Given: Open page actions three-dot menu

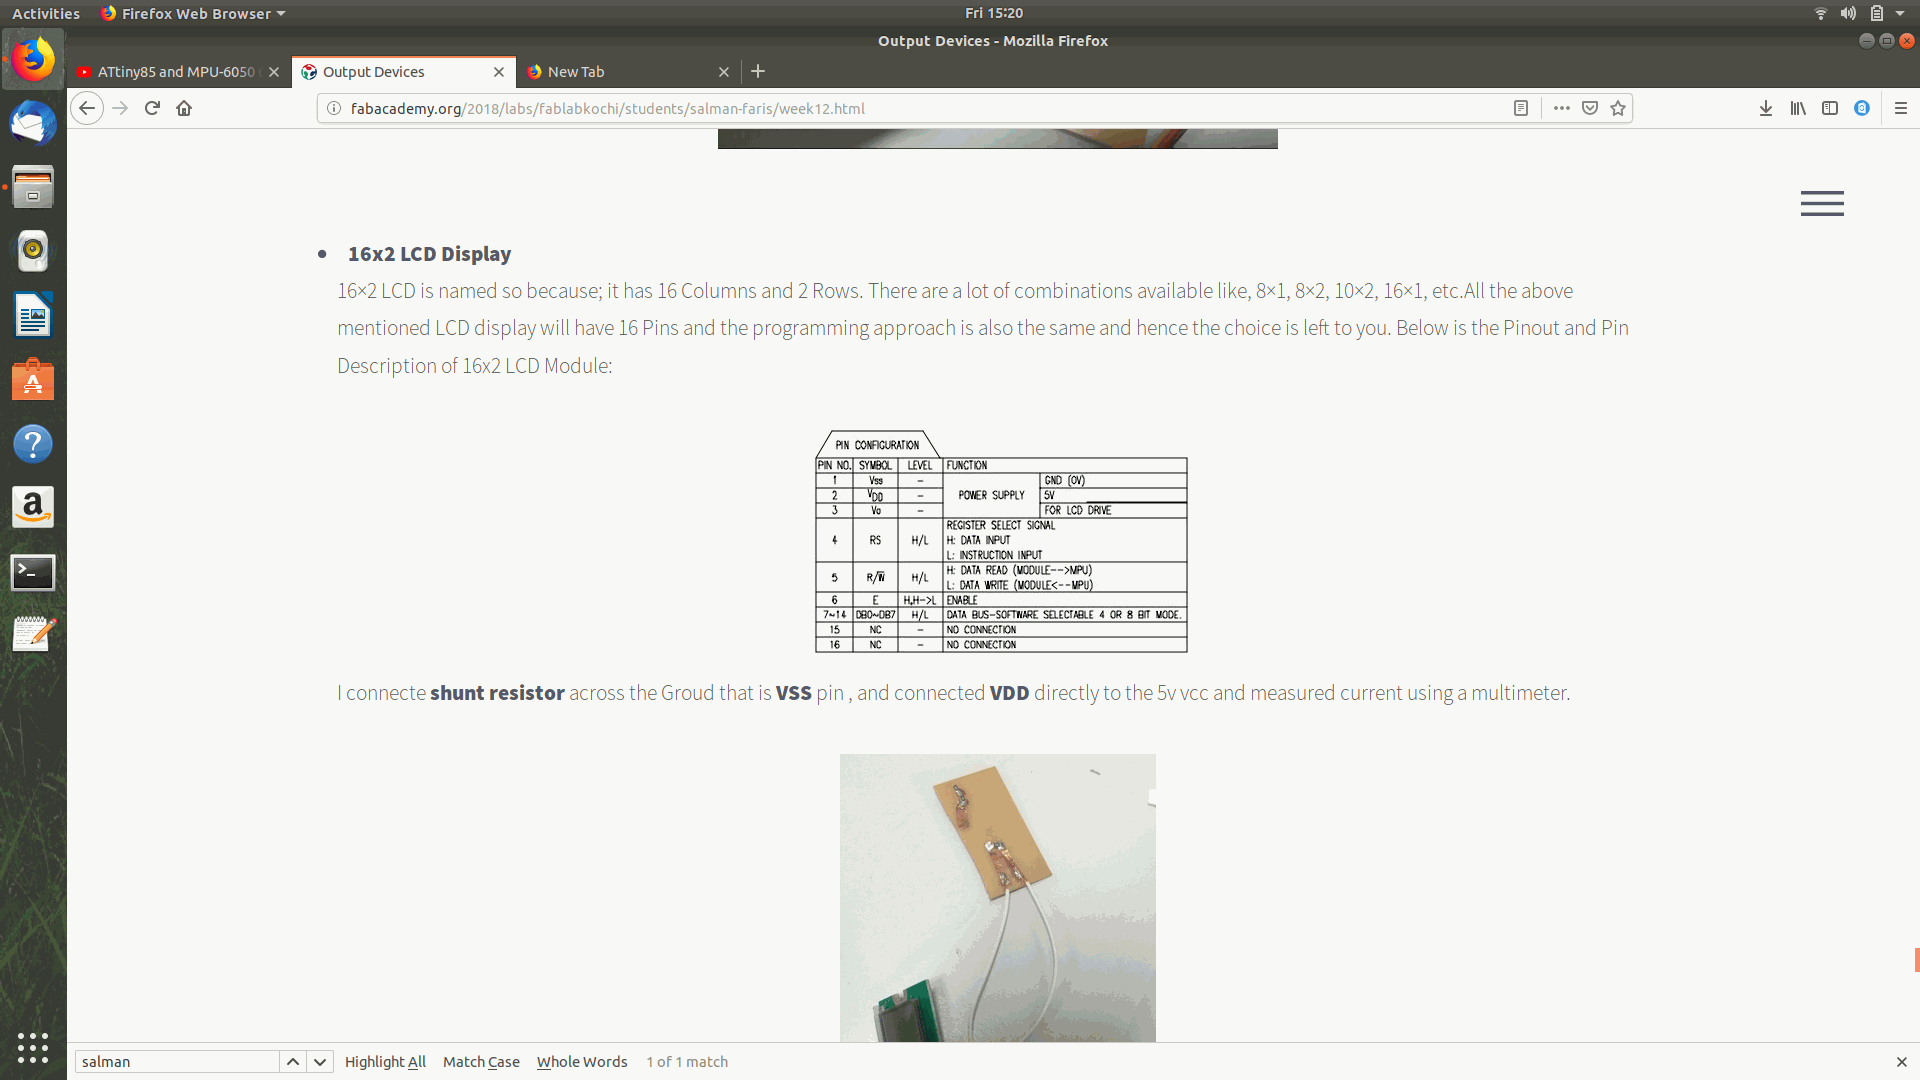Looking at the screenshot, I should pyautogui.click(x=1561, y=108).
